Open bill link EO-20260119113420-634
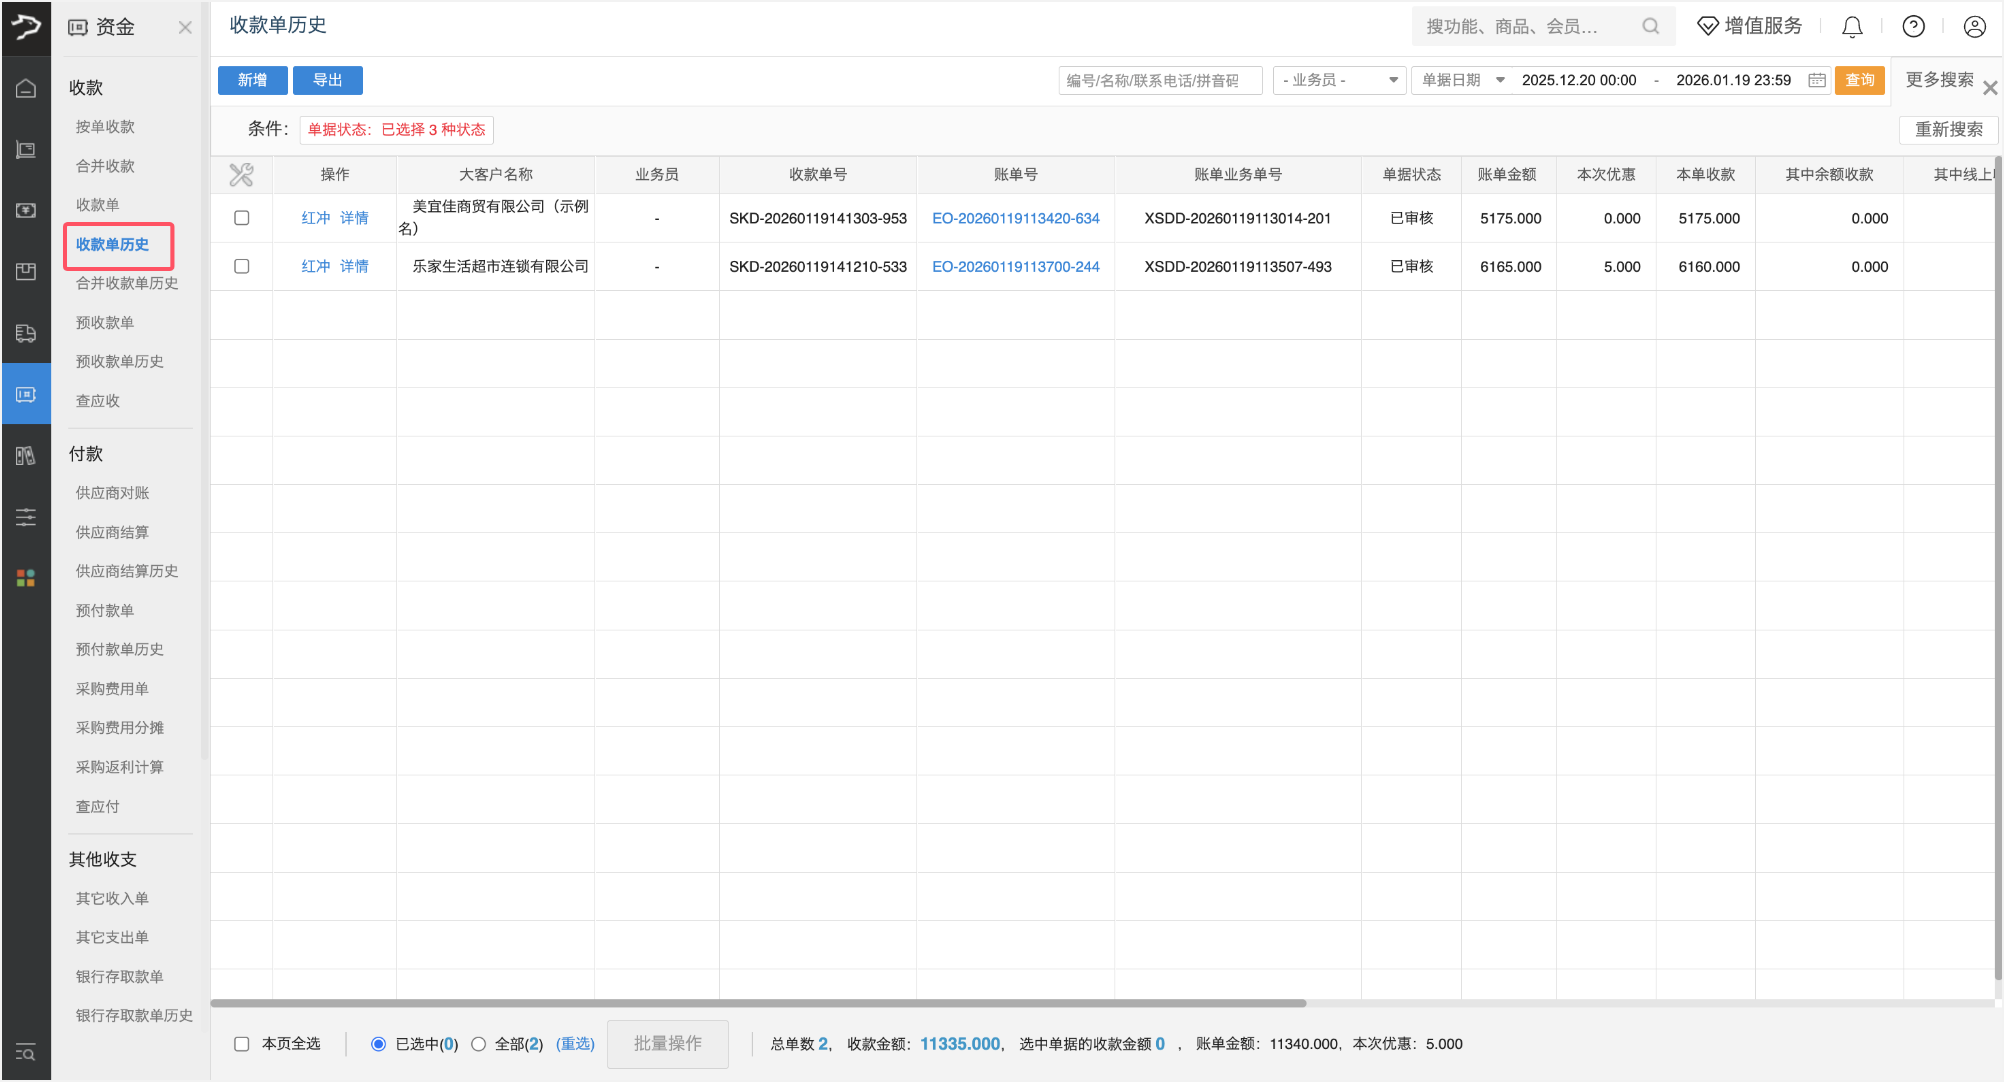The height and width of the screenshot is (1083, 2005). [x=1015, y=217]
